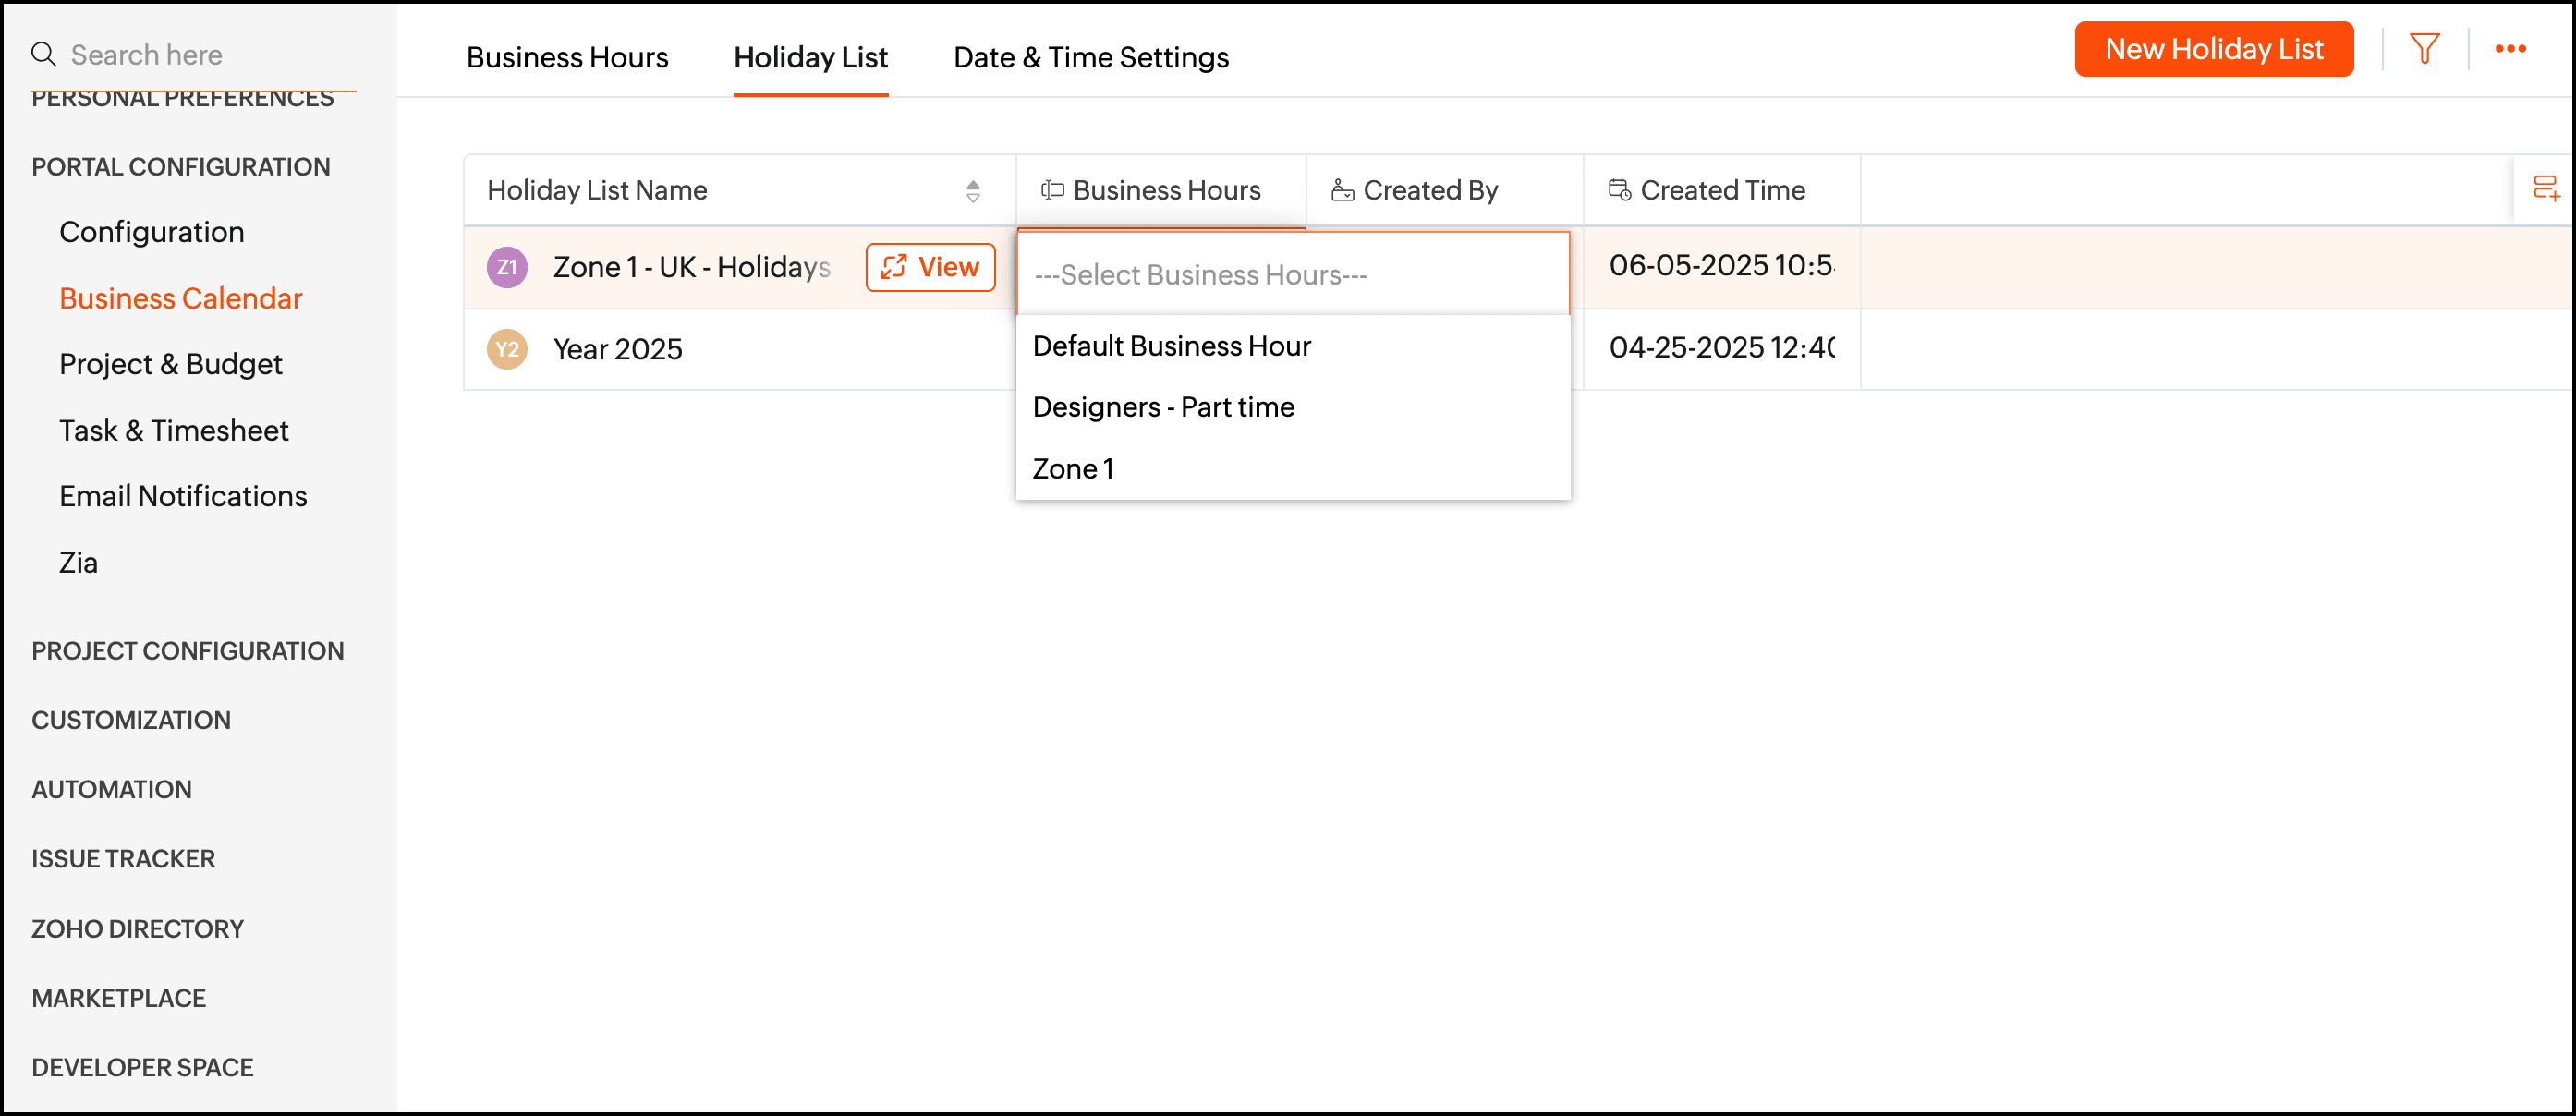Open Project & Budget settings
Screen dimensions: 2576x1116
point(171,364)
